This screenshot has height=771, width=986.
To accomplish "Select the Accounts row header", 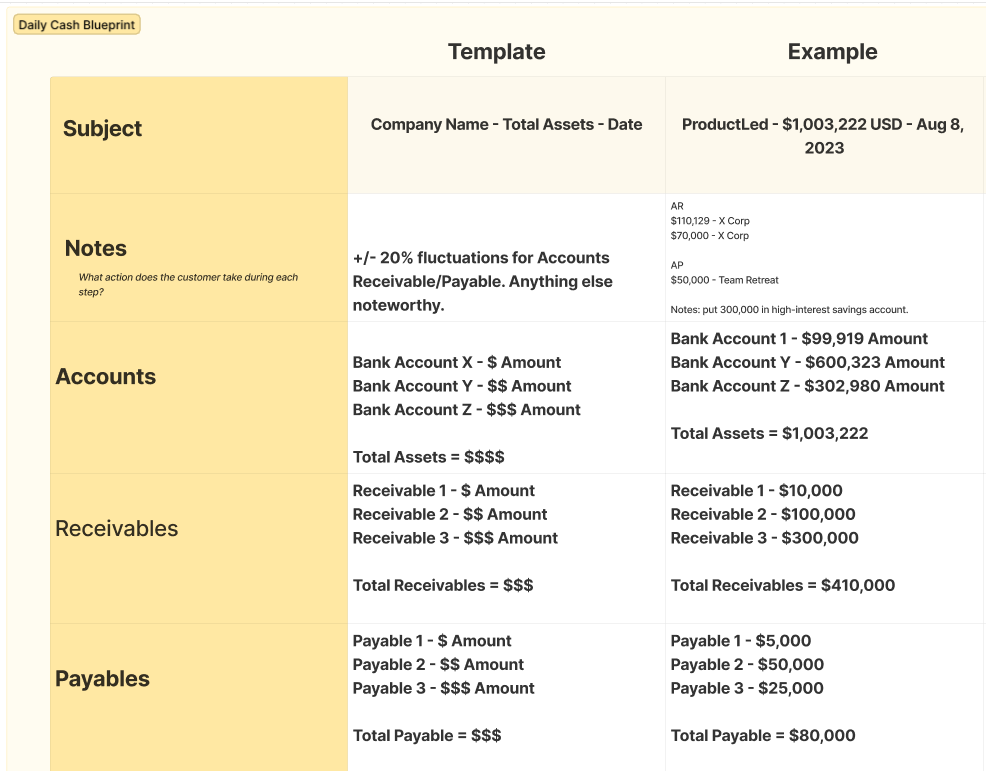I will [x=105, y=377].
